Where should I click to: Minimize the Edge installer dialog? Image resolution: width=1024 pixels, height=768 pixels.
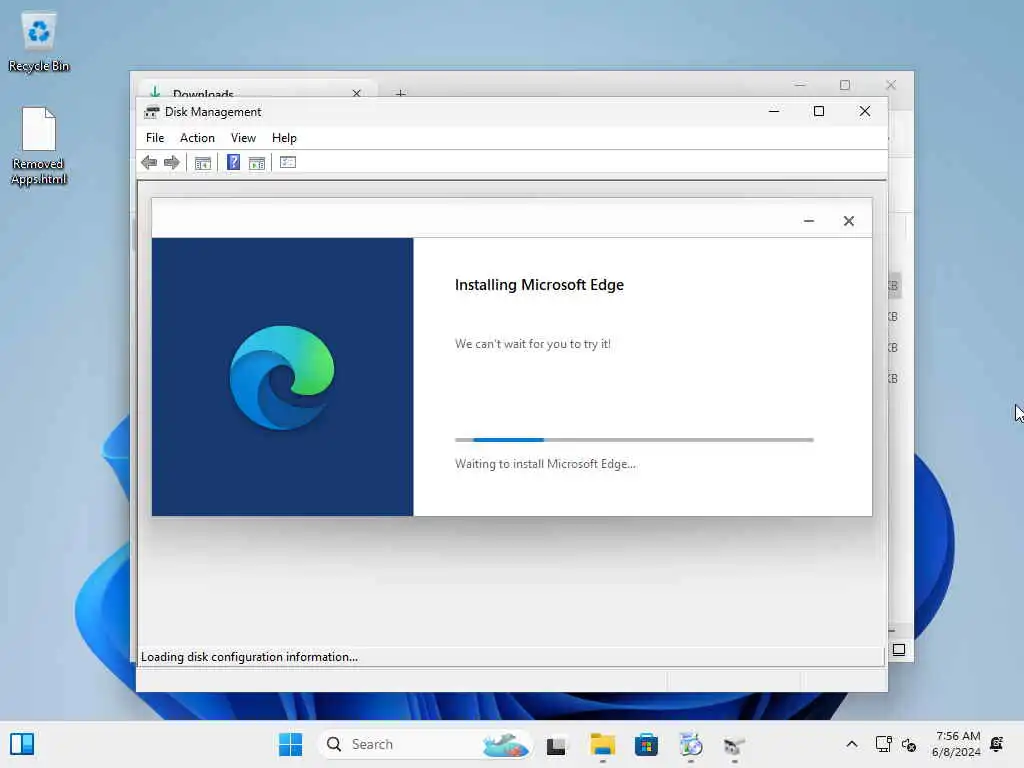(x=808, y=221)
